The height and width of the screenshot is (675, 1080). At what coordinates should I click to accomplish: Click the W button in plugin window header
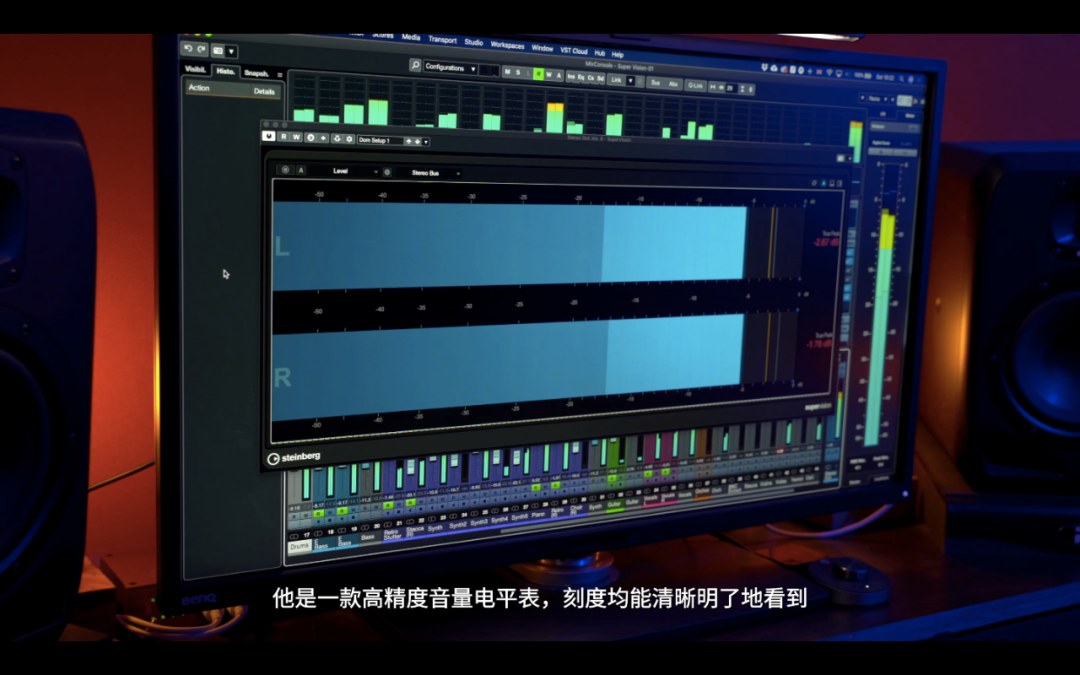[296, 138]
